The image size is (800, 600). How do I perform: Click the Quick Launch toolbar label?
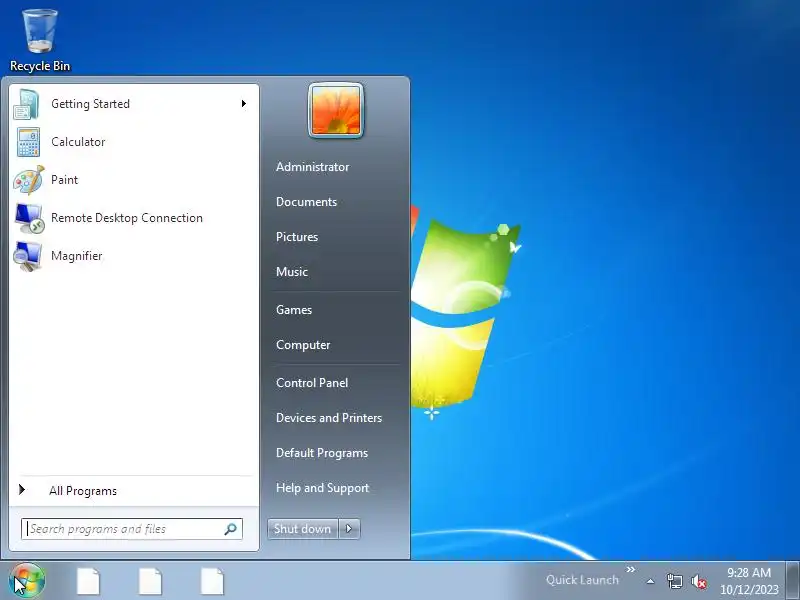pos(582,580)
